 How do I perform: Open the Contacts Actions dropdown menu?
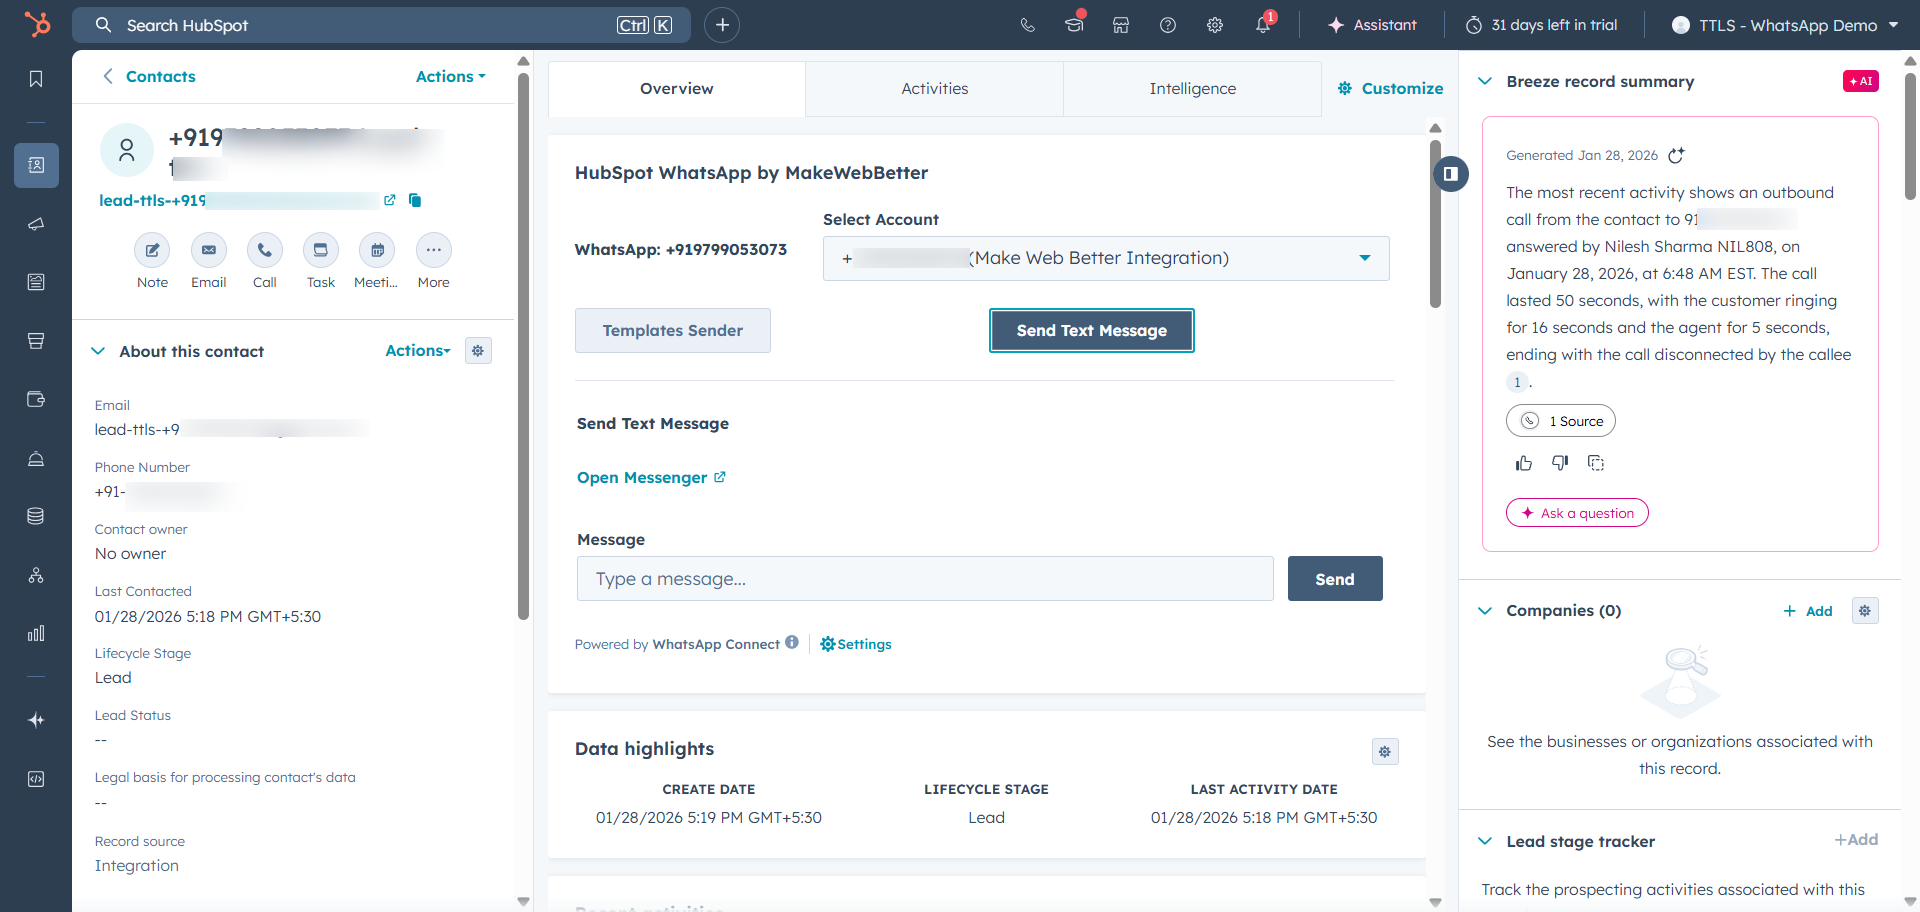pyautogui.click(x=450, y=76)
